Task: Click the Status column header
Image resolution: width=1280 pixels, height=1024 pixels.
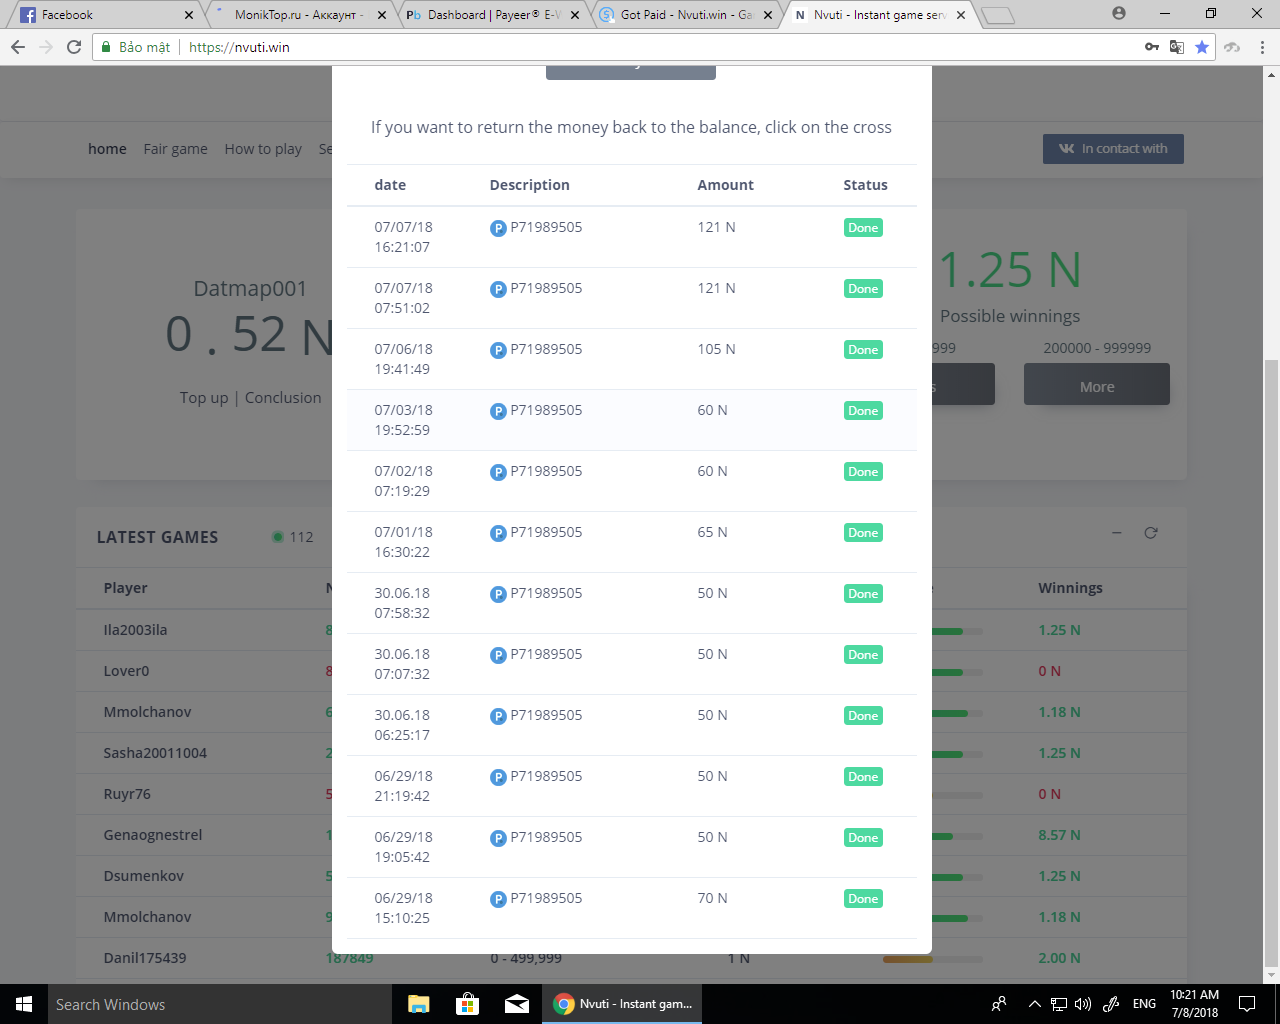Action: (x=865, y=185)
